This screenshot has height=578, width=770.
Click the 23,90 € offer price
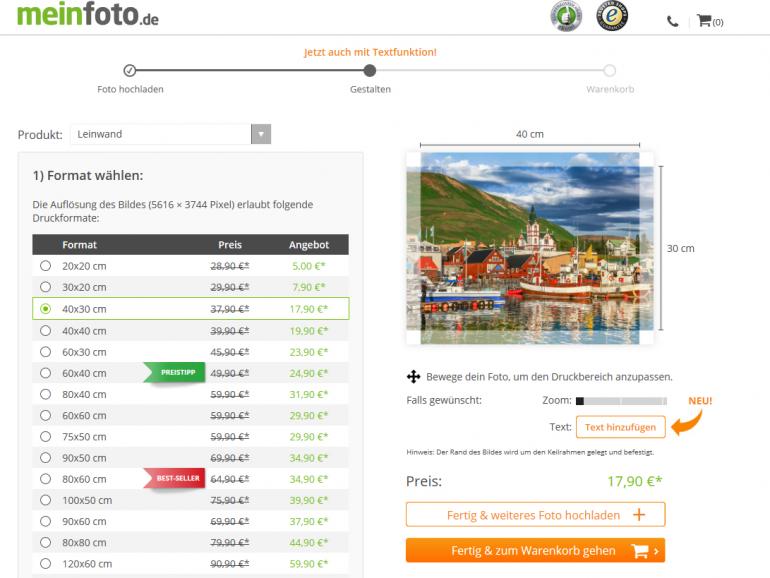click(308, 352)
